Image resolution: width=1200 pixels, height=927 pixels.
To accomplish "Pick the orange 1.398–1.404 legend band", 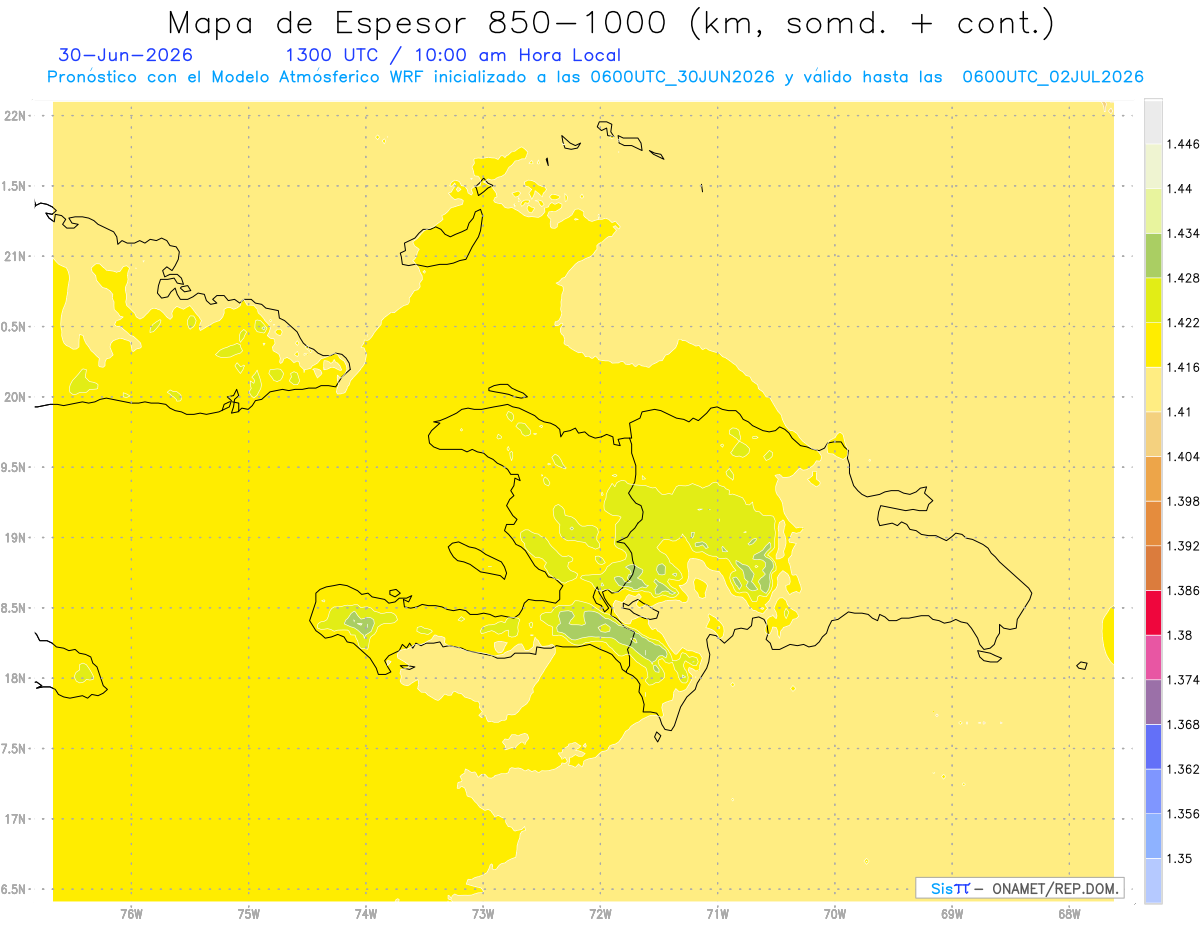I will [1153, 479].
